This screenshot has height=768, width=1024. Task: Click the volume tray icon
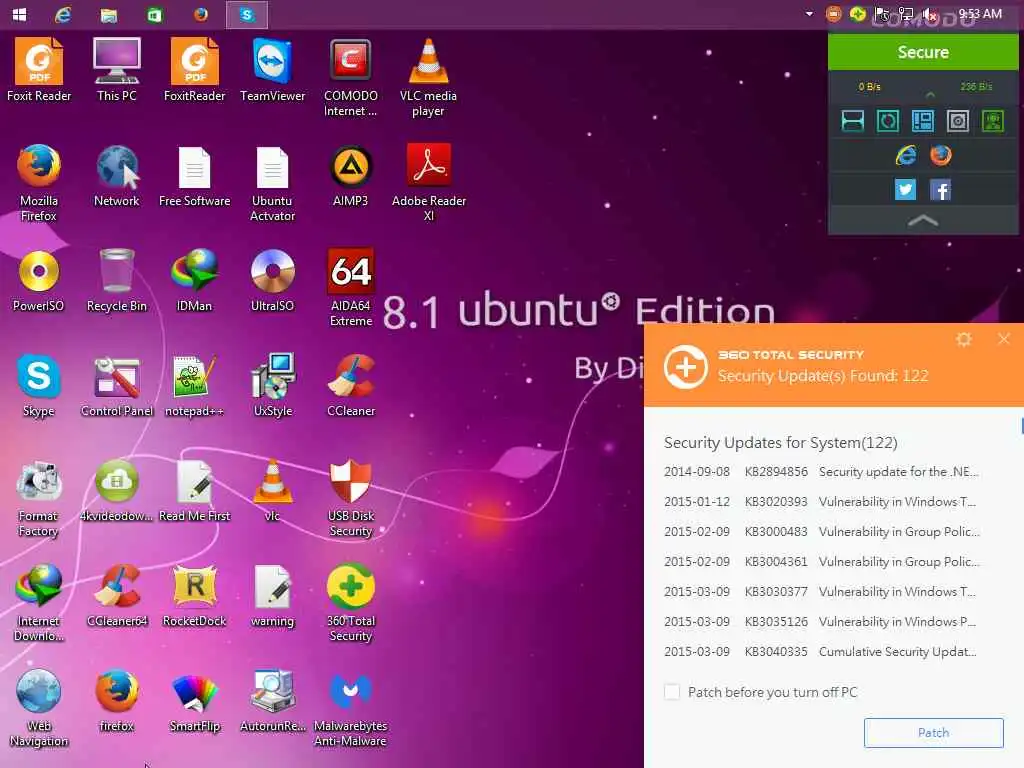(930, 14)
